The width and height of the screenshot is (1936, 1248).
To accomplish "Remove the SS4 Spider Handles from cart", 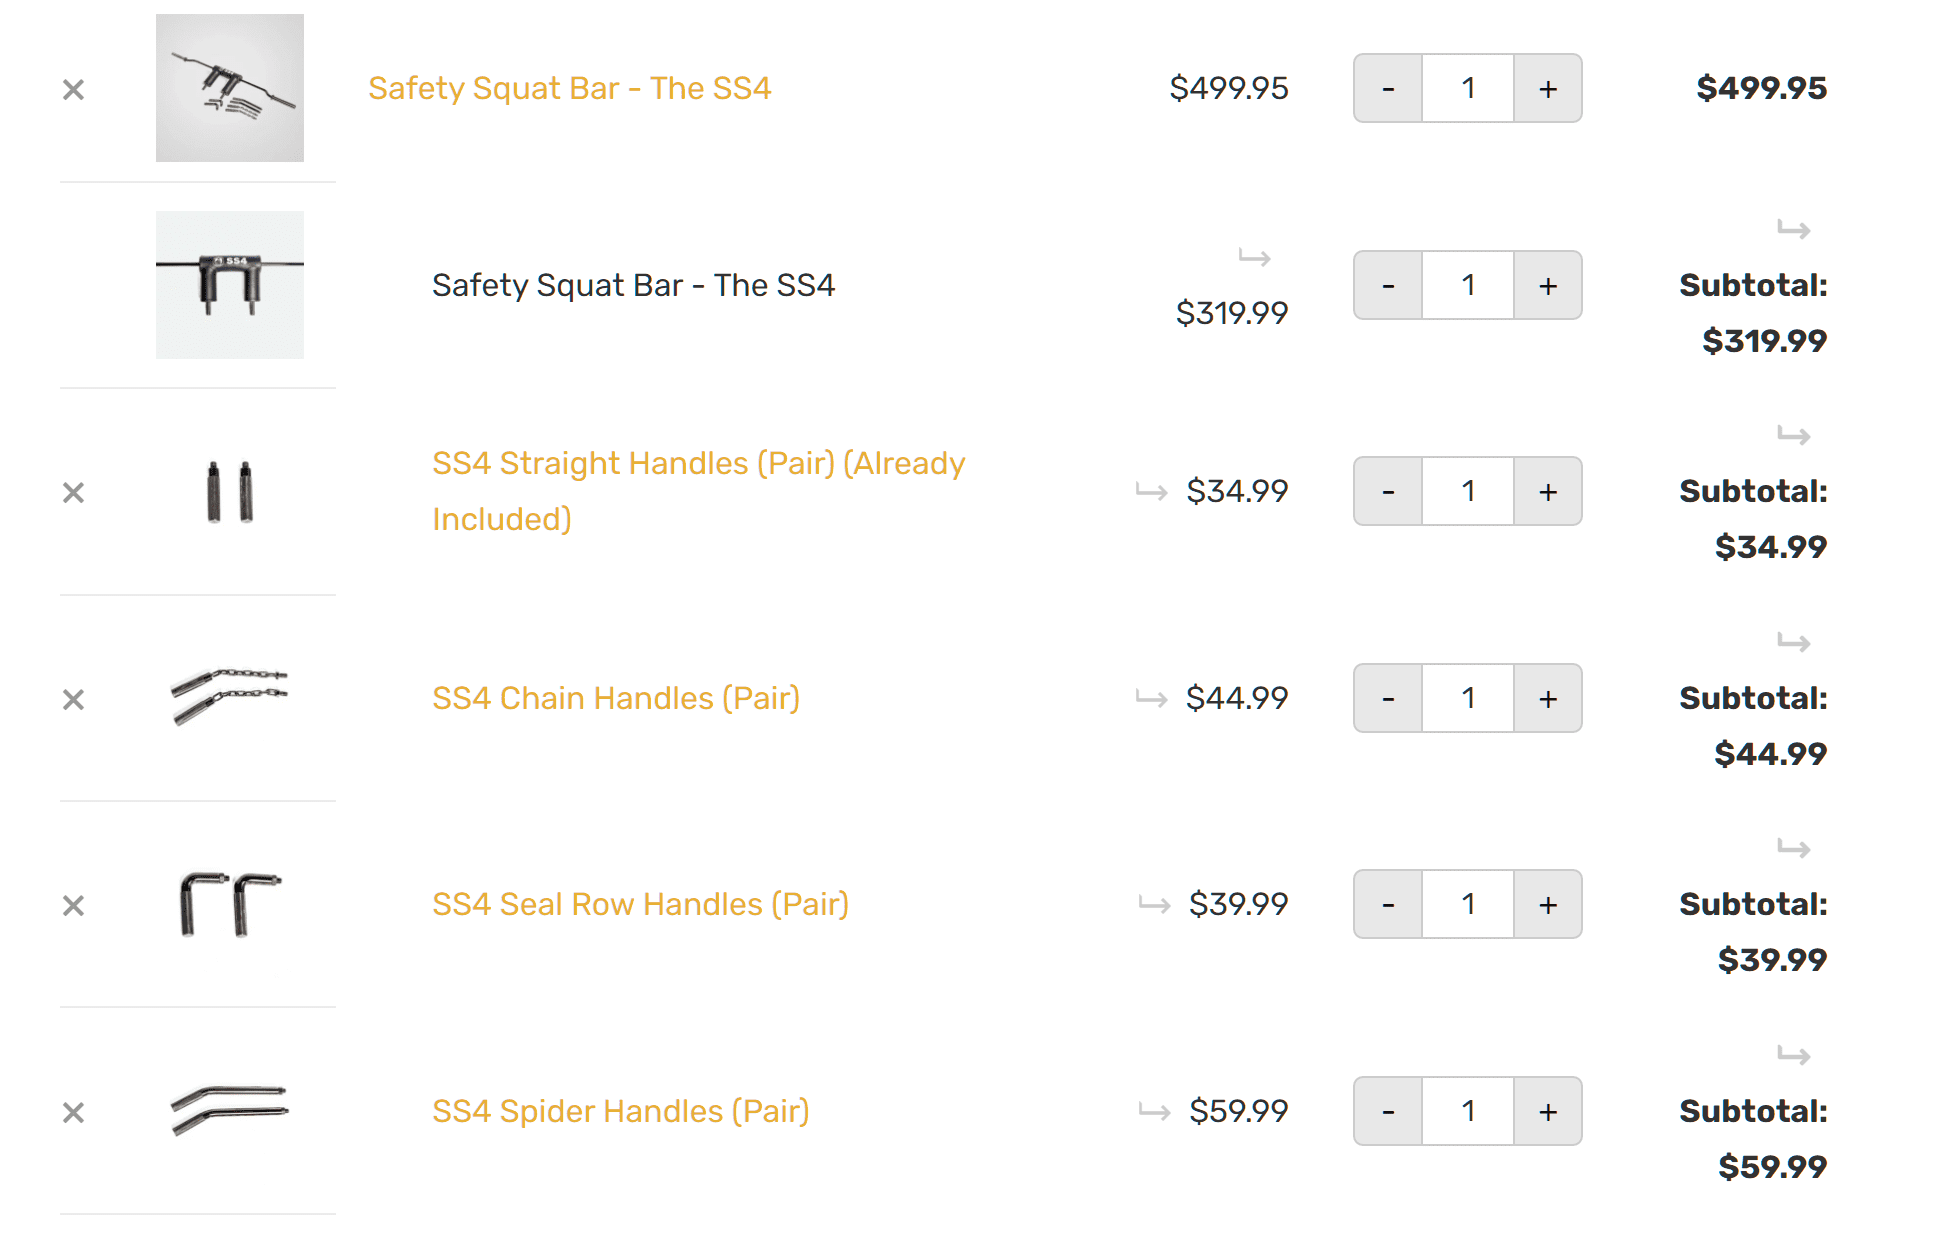I will 73,1111.
